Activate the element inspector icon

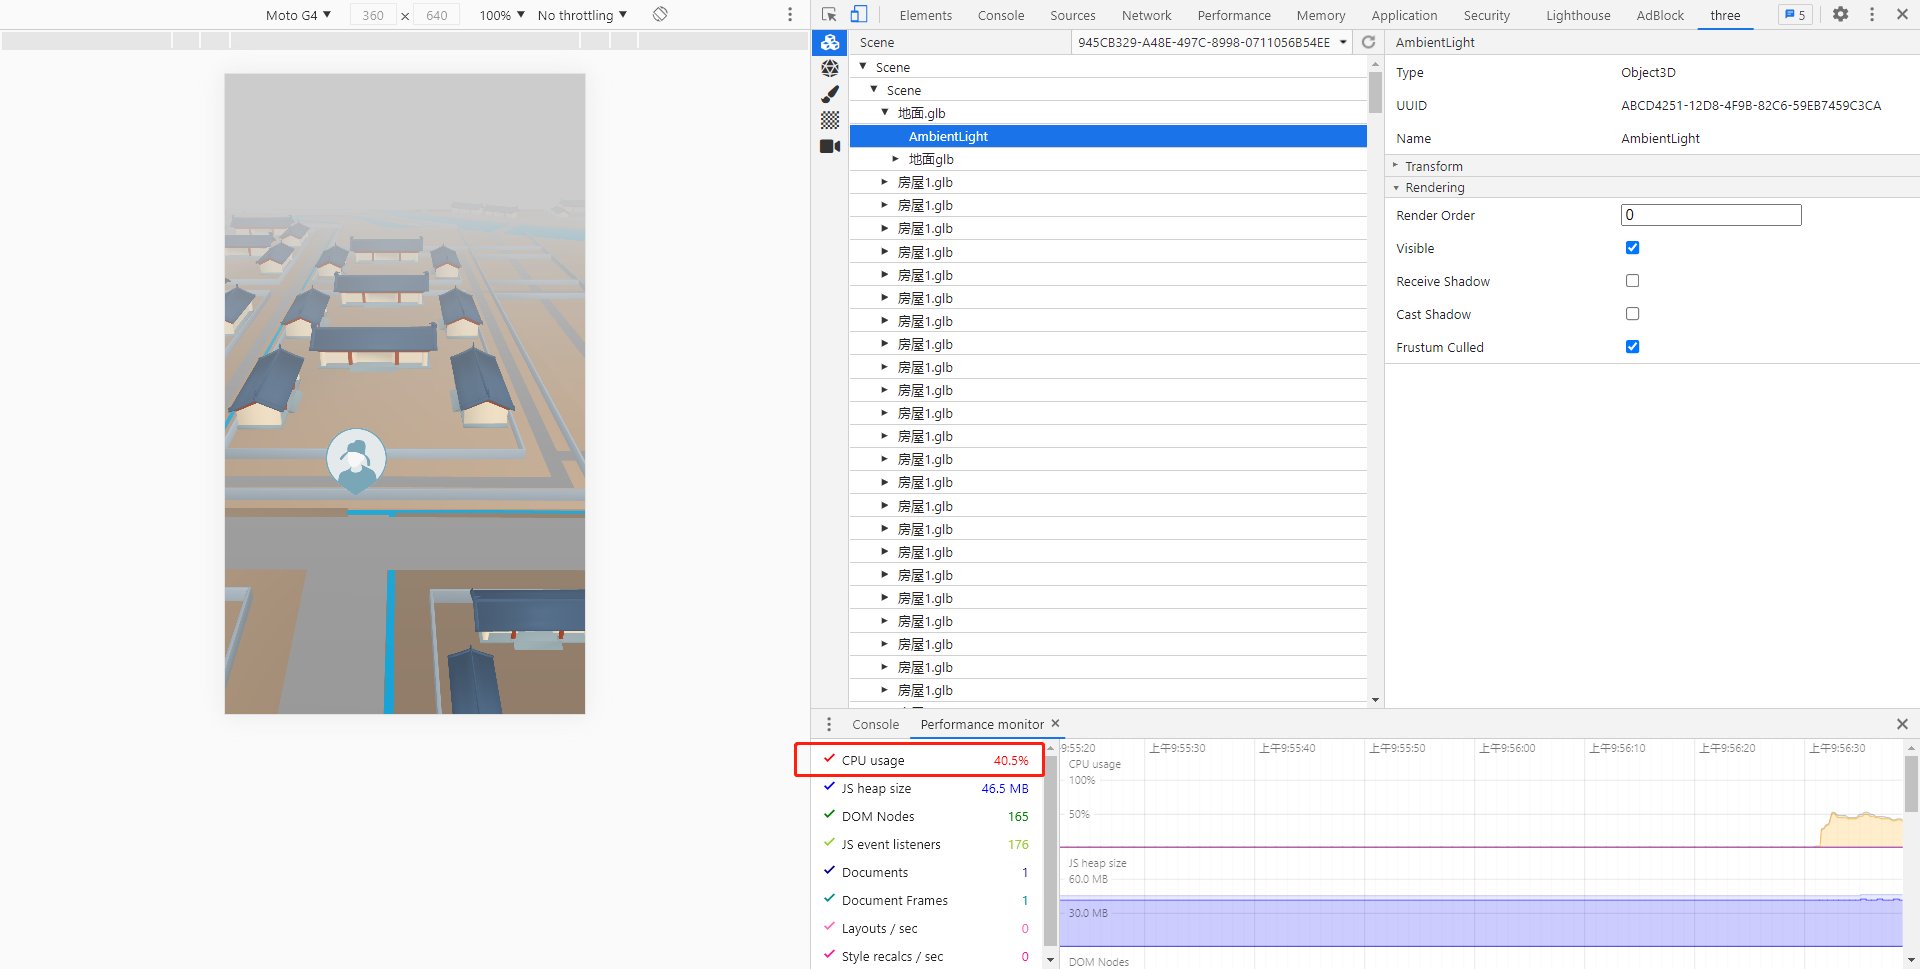click(x=828, y=15)
